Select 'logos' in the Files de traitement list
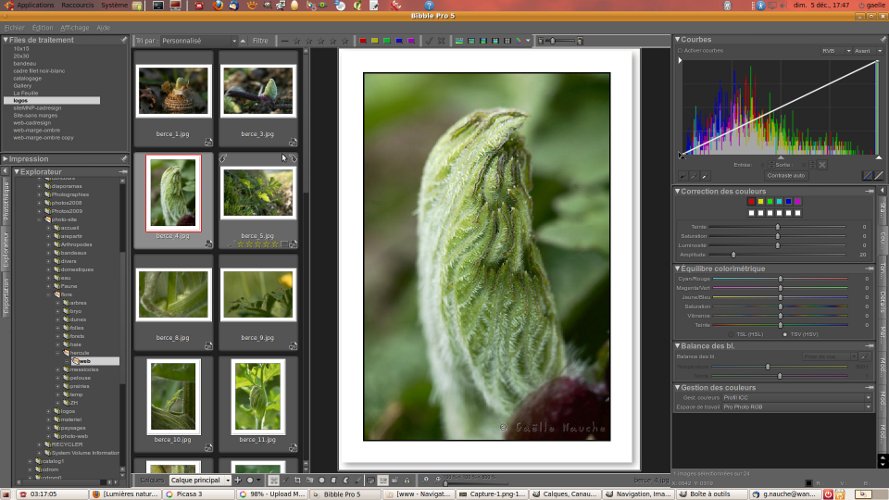 click(52, 100)
